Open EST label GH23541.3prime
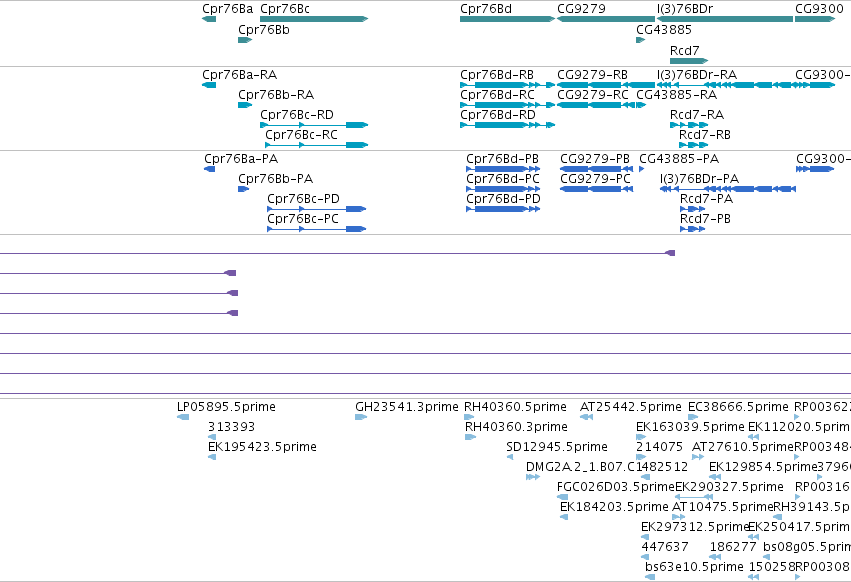Image resolution: width=851 pixels, height=582 pixels. coord(407,407)
